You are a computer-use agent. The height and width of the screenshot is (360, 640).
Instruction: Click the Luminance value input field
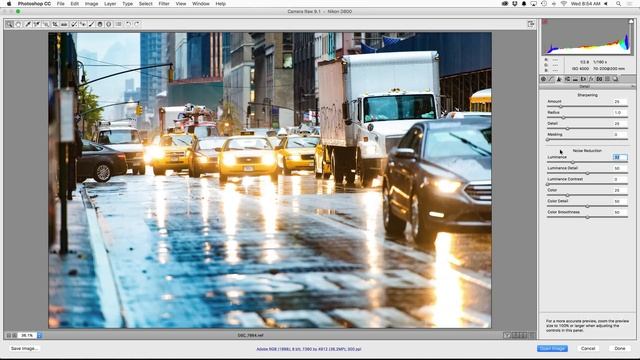pos(620,157)
